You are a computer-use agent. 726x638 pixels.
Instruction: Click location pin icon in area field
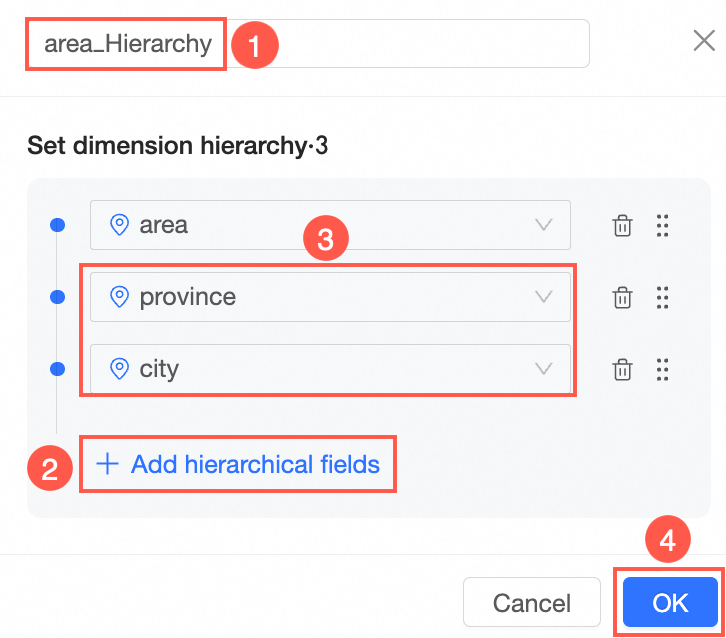[119, 225]
